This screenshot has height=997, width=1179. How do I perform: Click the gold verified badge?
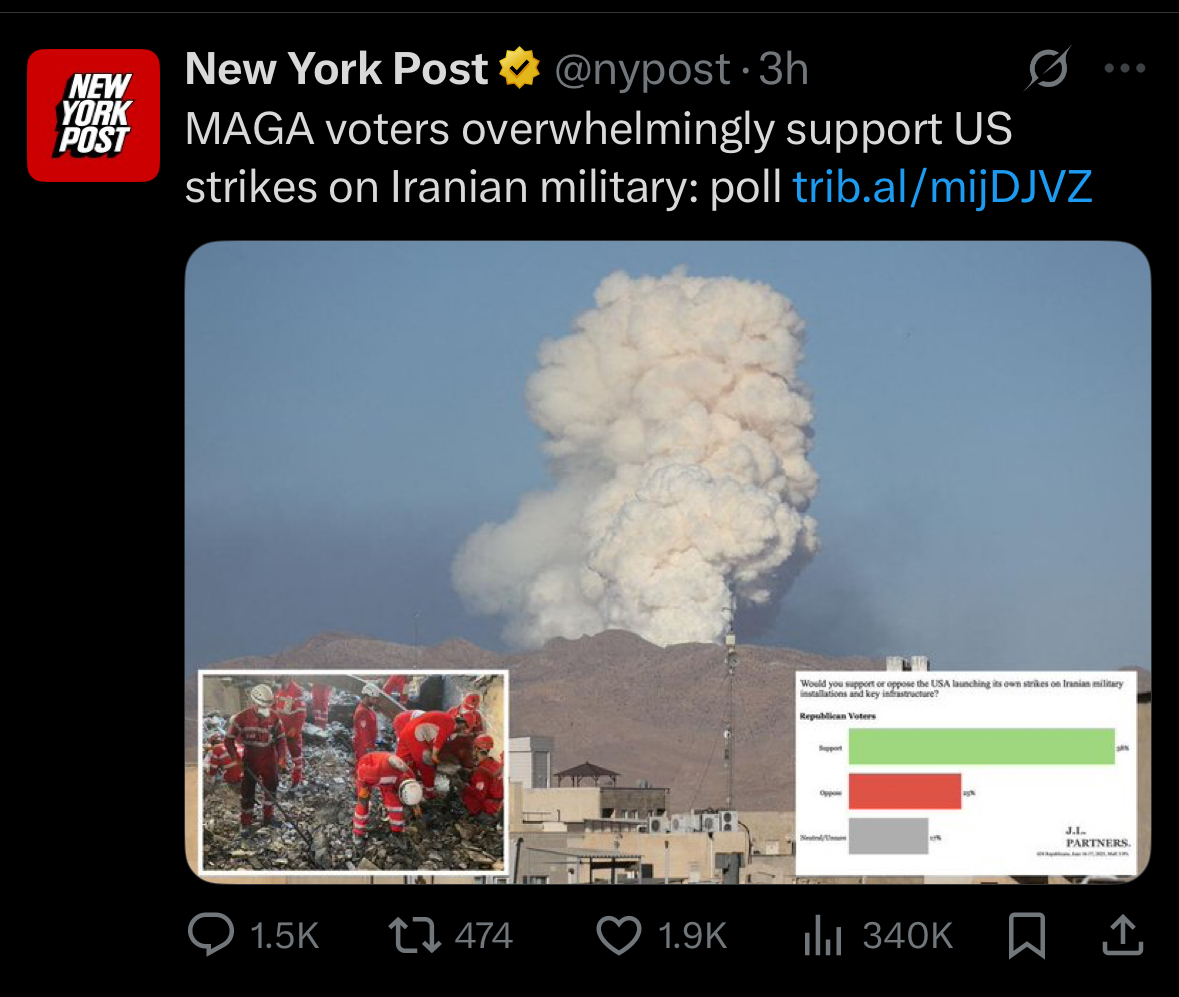click(520, 68)
